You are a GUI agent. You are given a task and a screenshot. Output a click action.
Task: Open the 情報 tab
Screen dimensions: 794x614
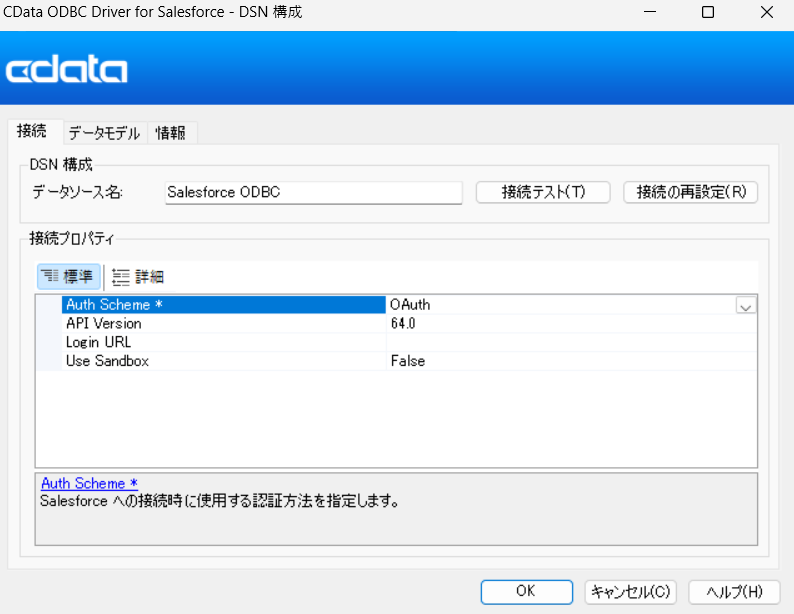171,133
